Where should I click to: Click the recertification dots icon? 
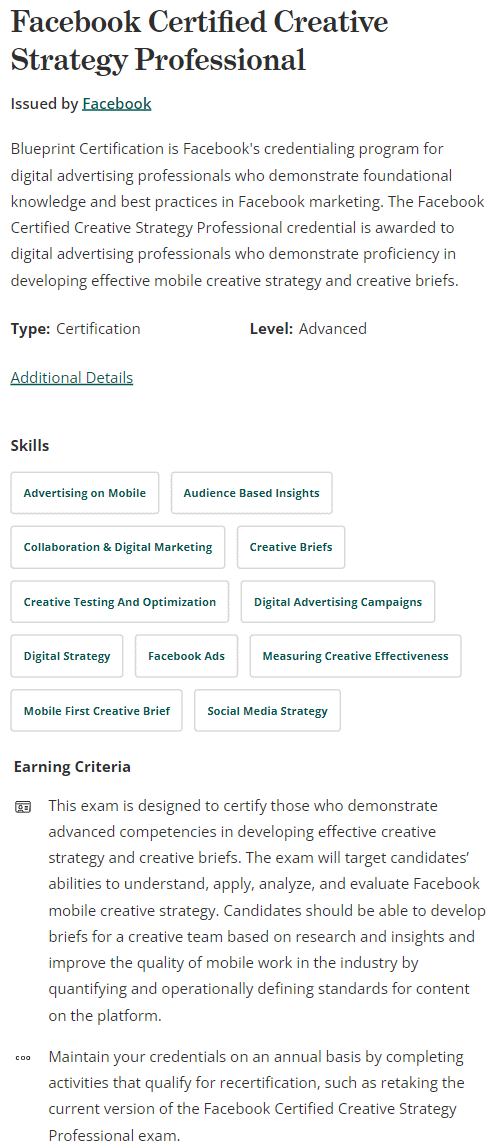pyautogui.click(x=23, y=1058)
